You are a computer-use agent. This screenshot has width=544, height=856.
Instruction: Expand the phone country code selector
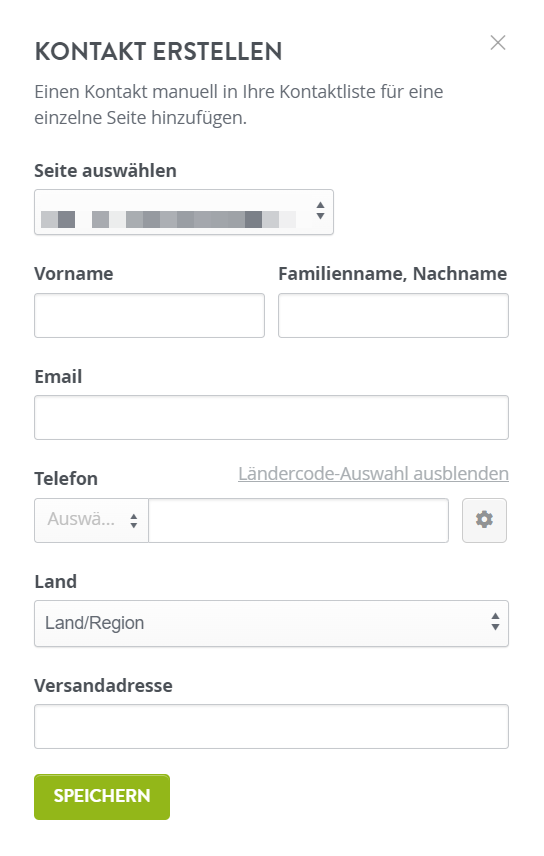click(x=91, y=520)
